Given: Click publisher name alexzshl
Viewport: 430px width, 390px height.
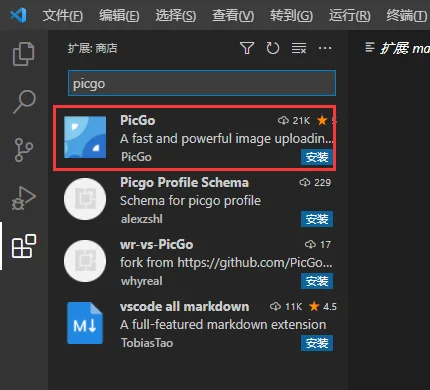Looking at the screenshot, I should point(142,219).
